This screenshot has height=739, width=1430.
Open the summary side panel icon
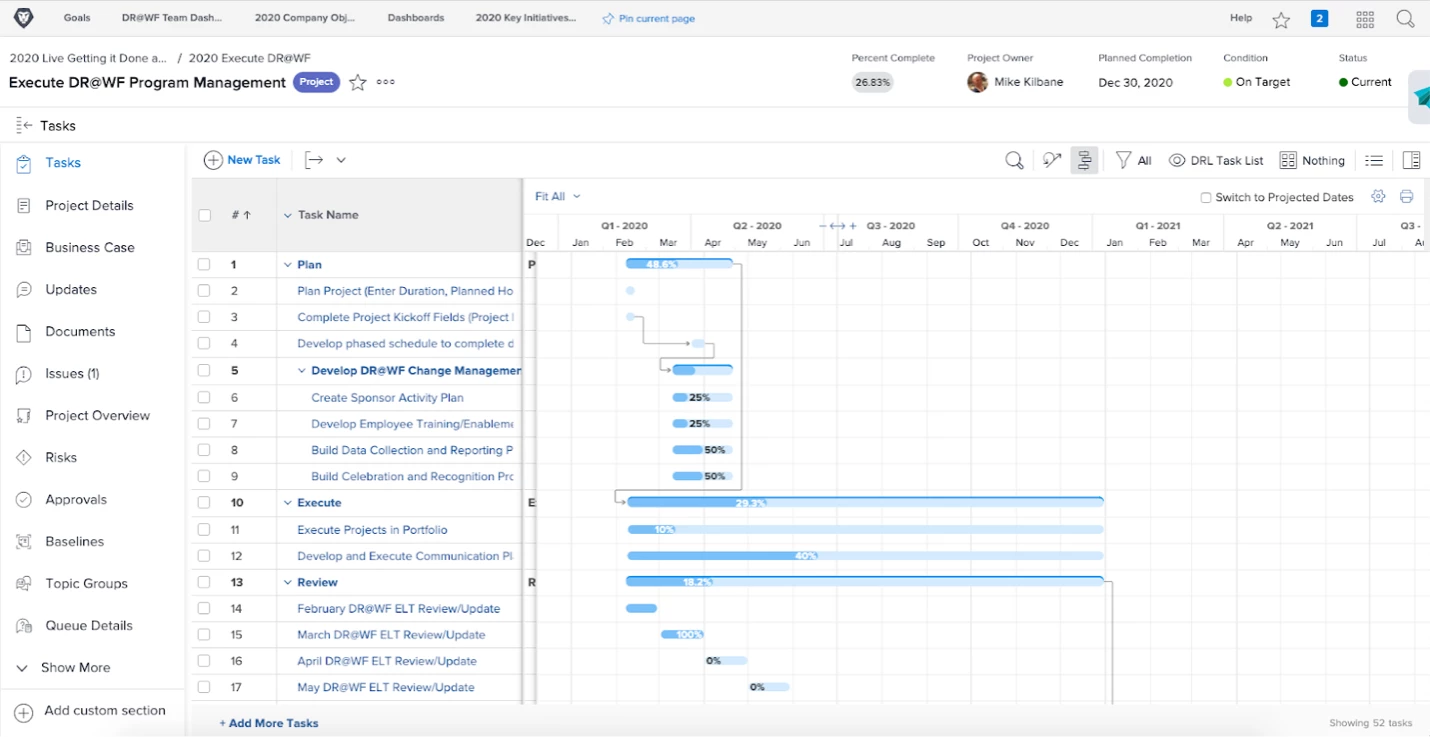point(1411,160)
